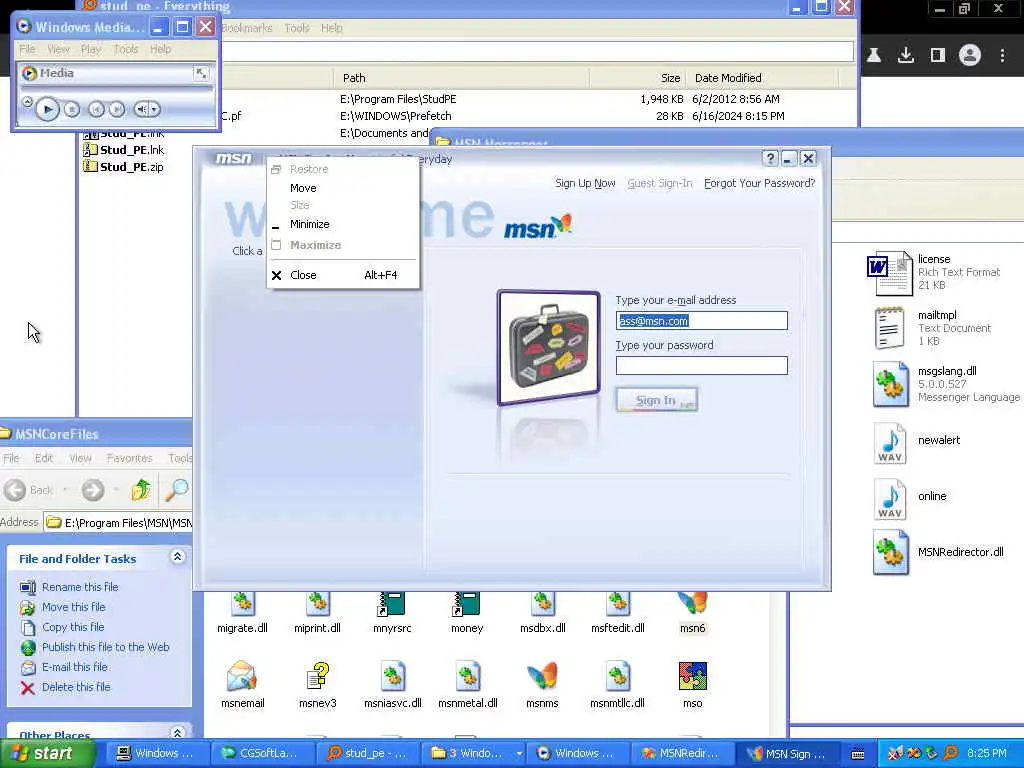Skip to previous track in Media Player

tap(96, 110)
